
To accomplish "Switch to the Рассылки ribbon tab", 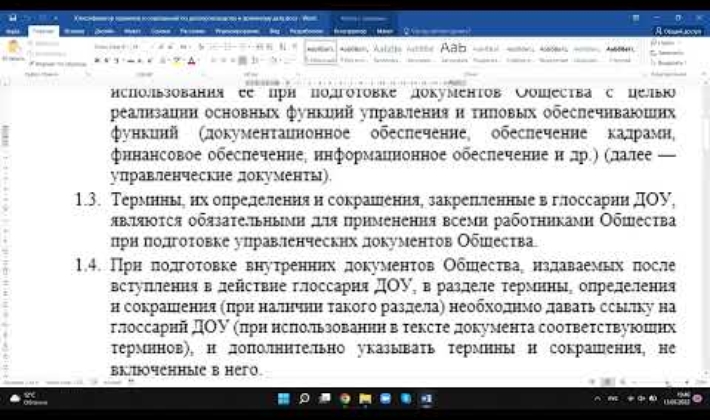I will (x=193, y=31).
